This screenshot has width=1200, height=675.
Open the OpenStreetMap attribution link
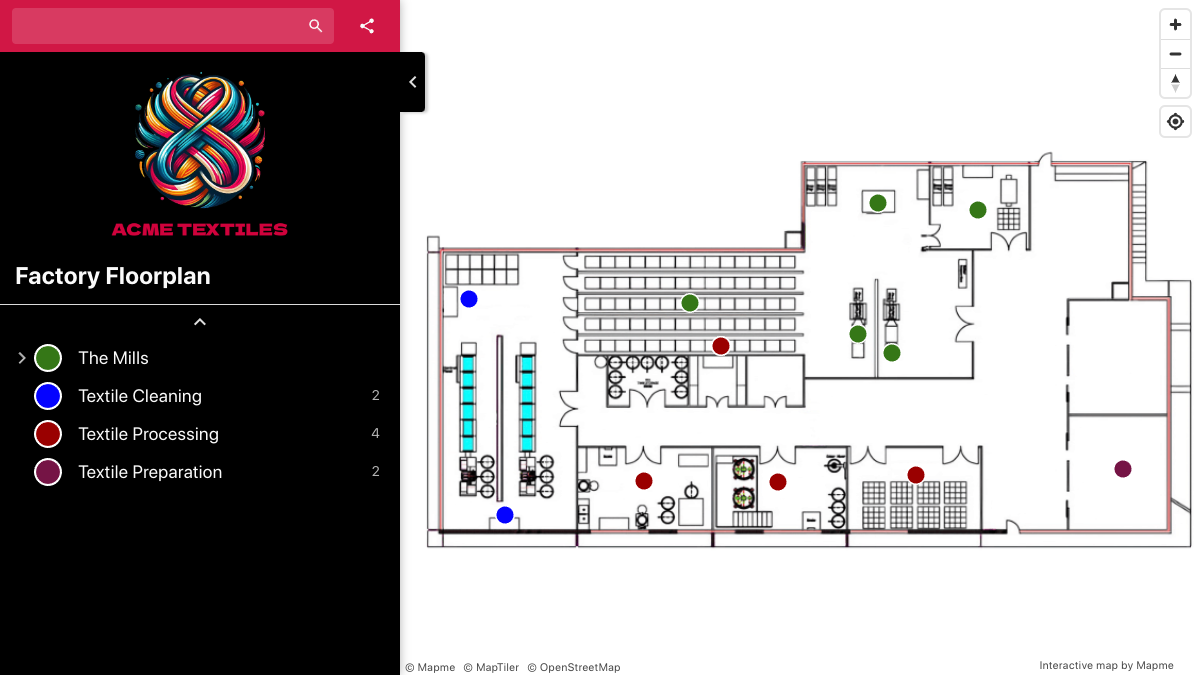(574, 667)
